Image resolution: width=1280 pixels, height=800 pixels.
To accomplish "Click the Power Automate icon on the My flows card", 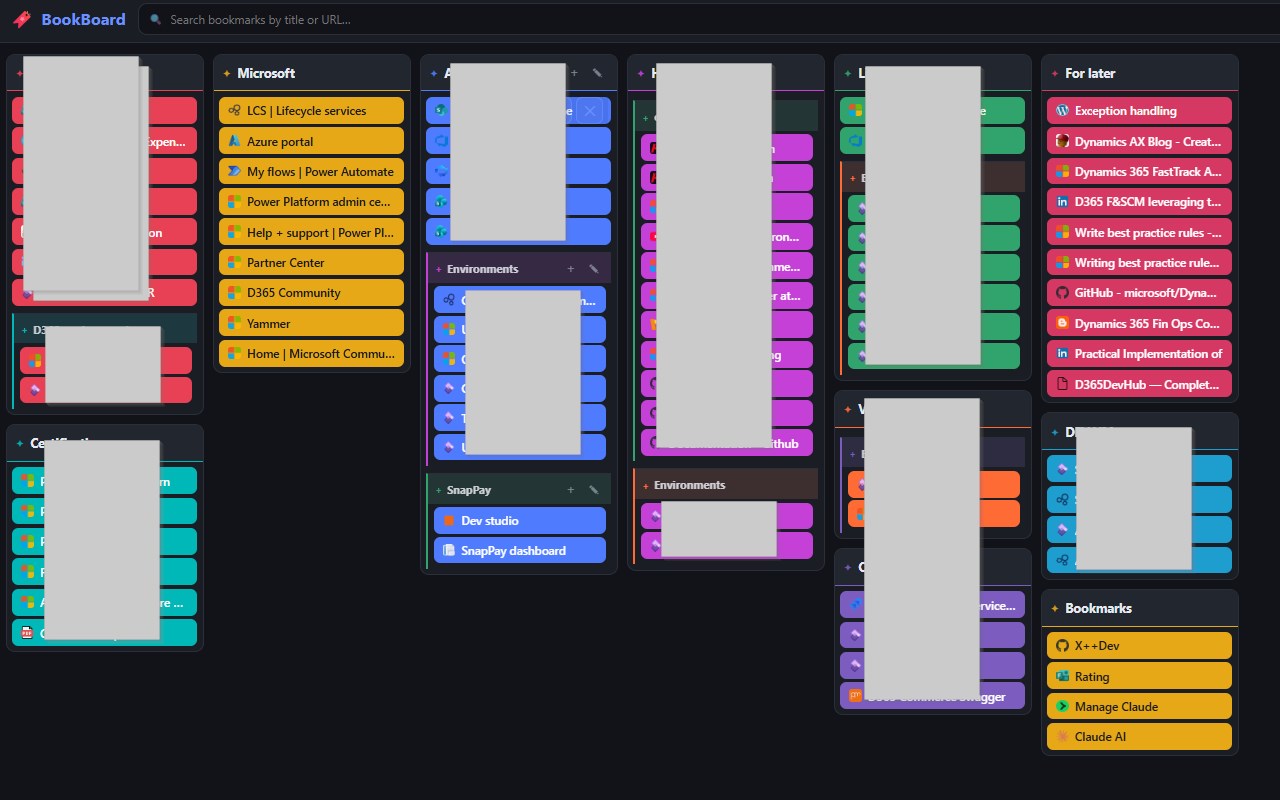I will (x=234, y=171).
